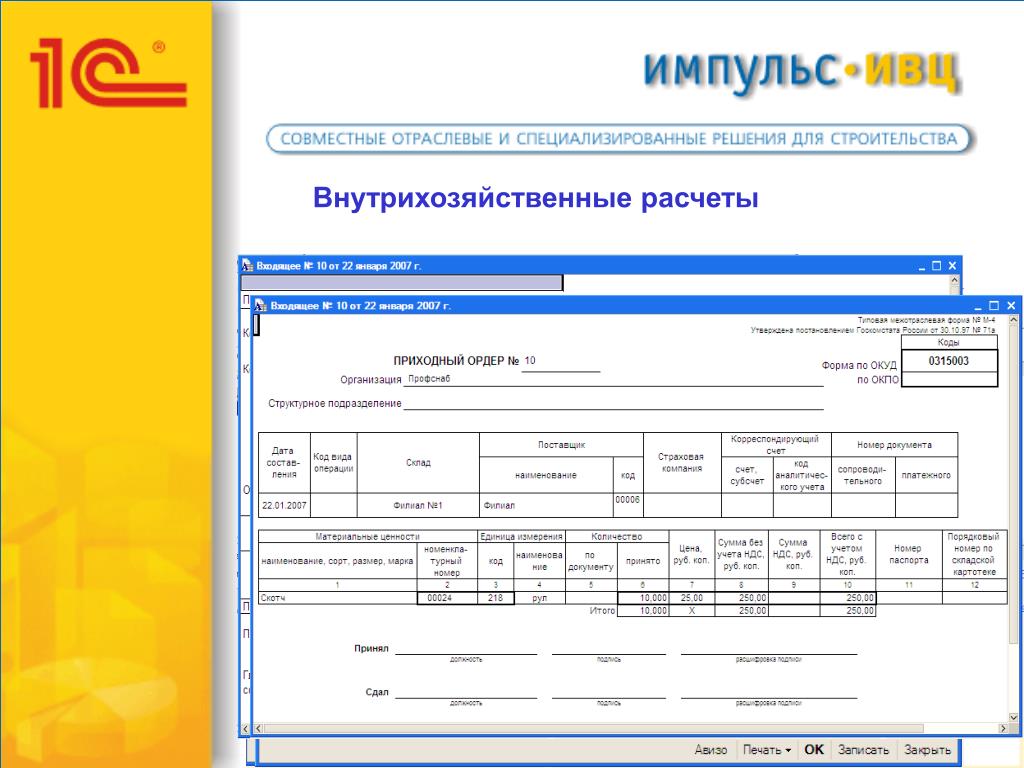Click the Итого label
The height and width of the screenshot is (768, 1024).
click(x=602, y=611)
